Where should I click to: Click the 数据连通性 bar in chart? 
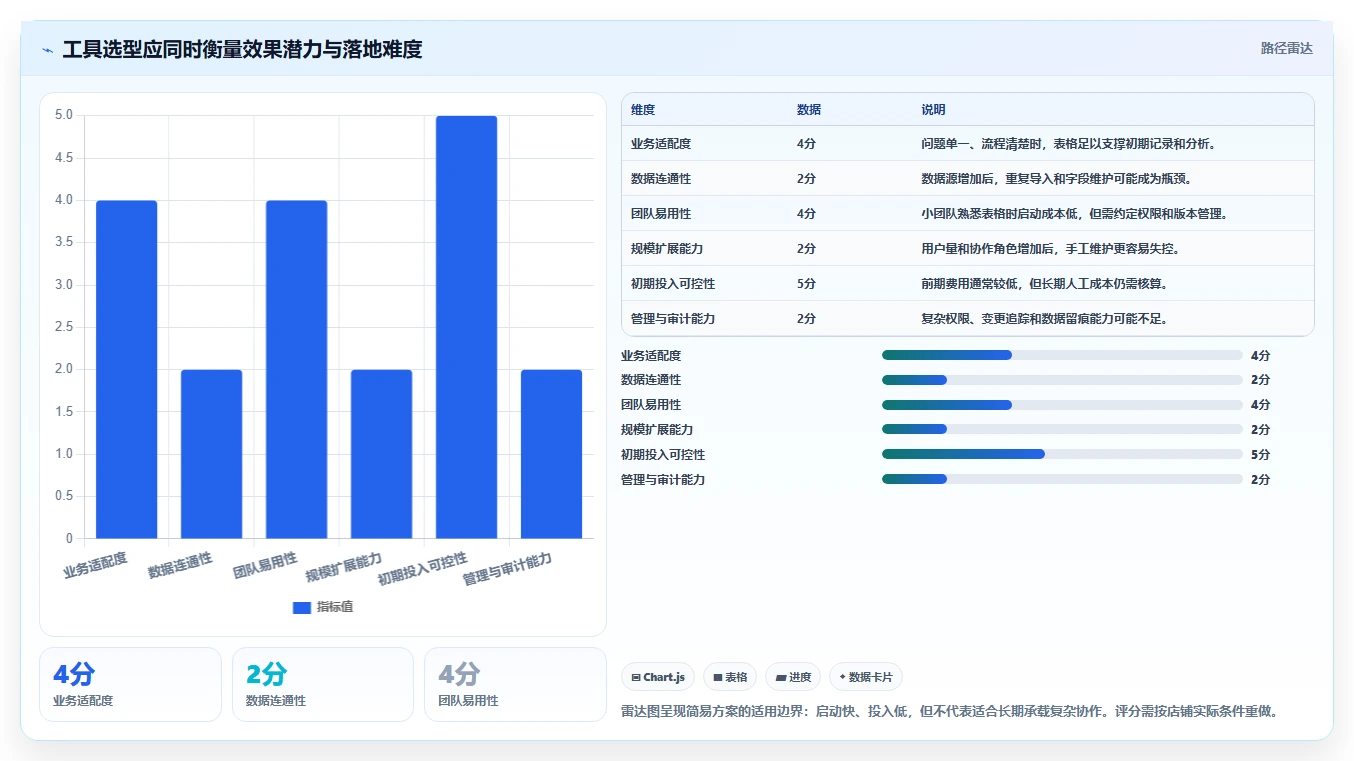[x=212, y=454]
